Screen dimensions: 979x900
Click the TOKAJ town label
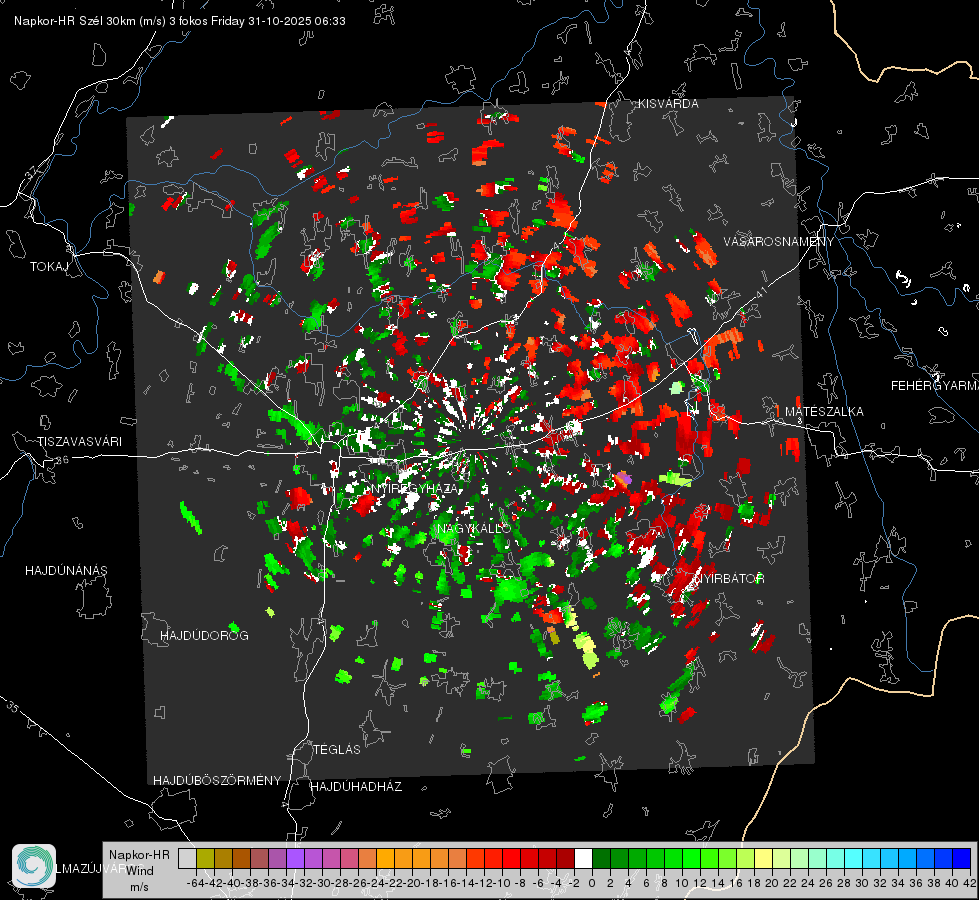[49, 267]
